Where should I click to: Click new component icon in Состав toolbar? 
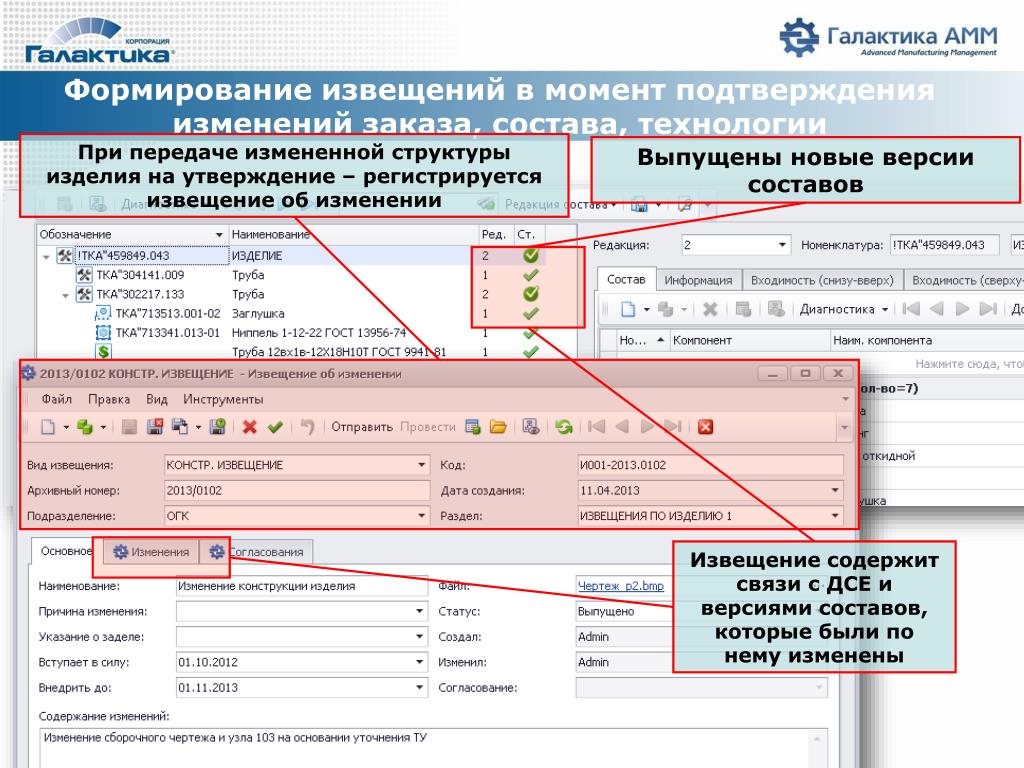point(628,309)
